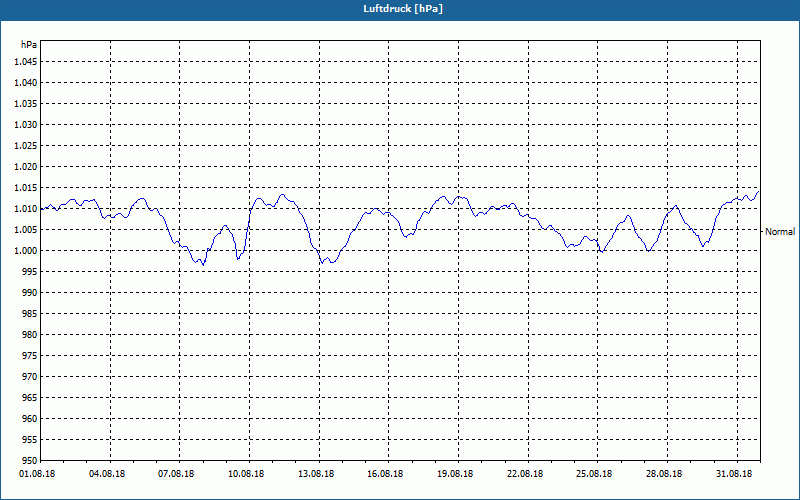Screen dimensions: 800x500
Task: Click the 975 axis value
Action: pos(30,356)
